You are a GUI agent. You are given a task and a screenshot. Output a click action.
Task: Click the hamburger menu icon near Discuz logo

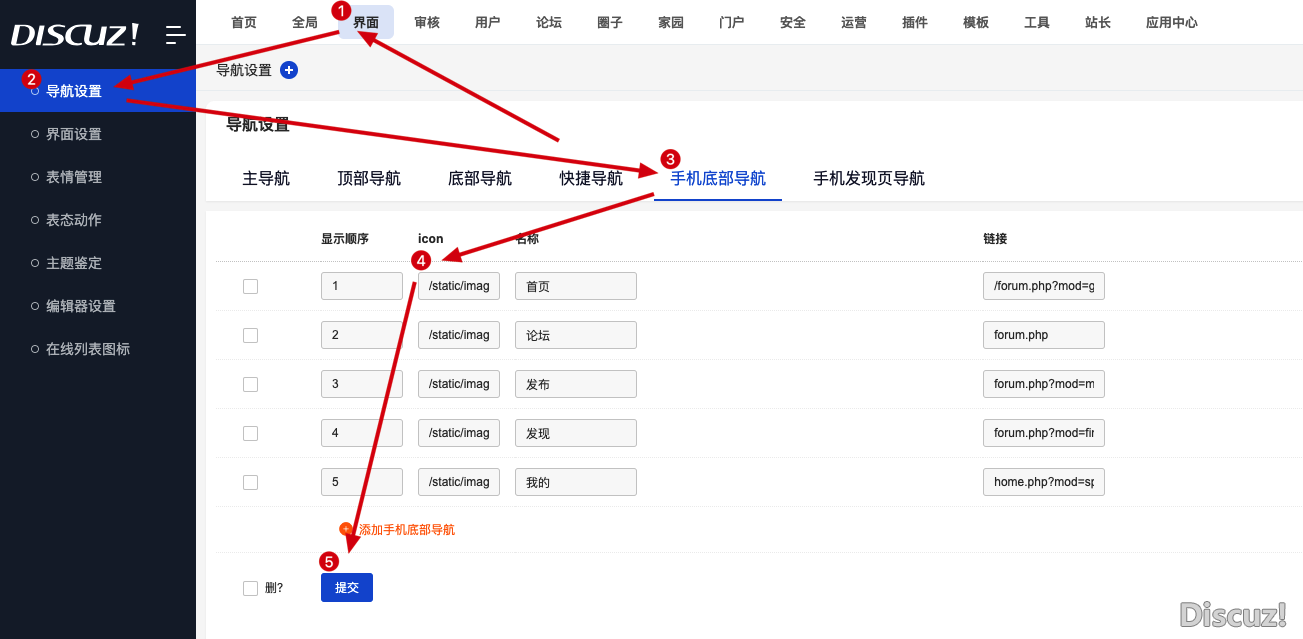175,33
